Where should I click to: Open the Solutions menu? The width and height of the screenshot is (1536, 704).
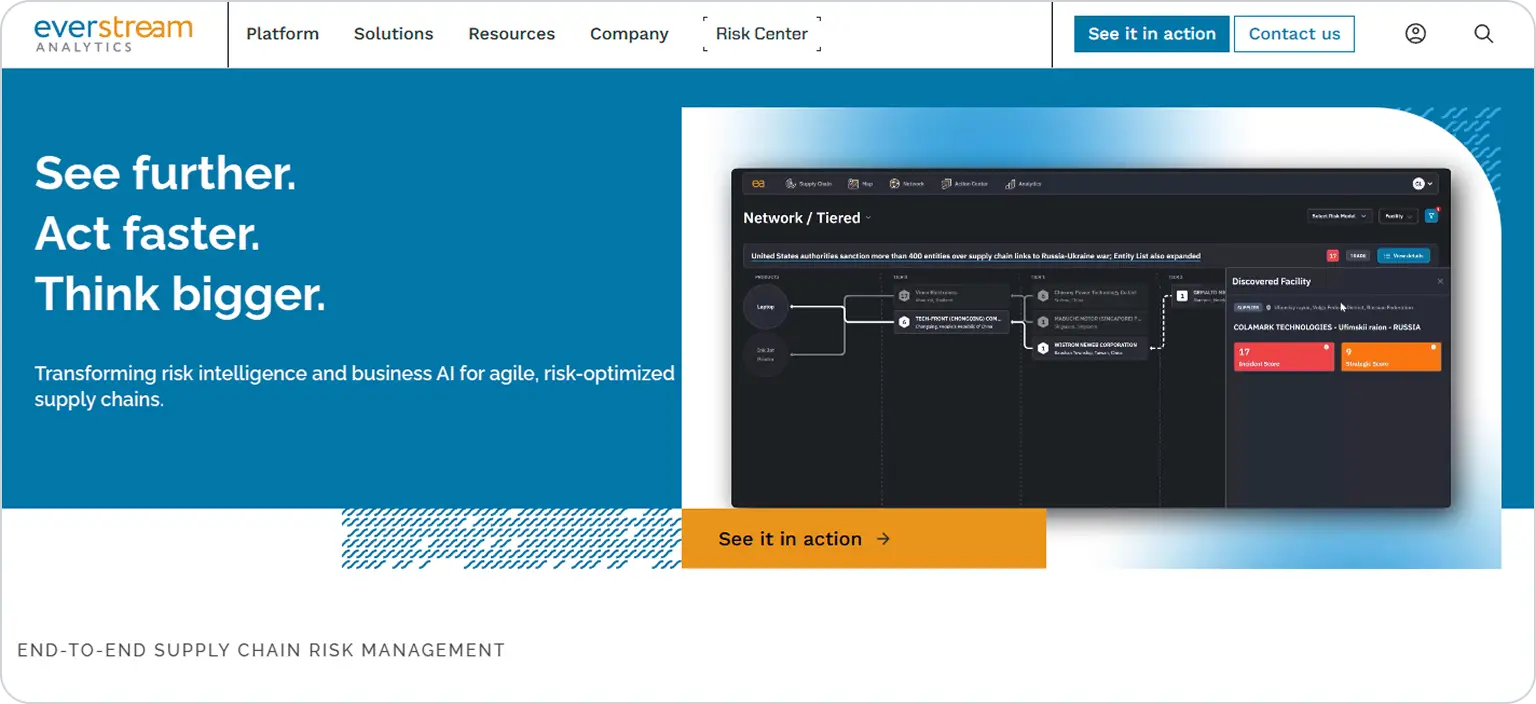(x=393, y=34)
